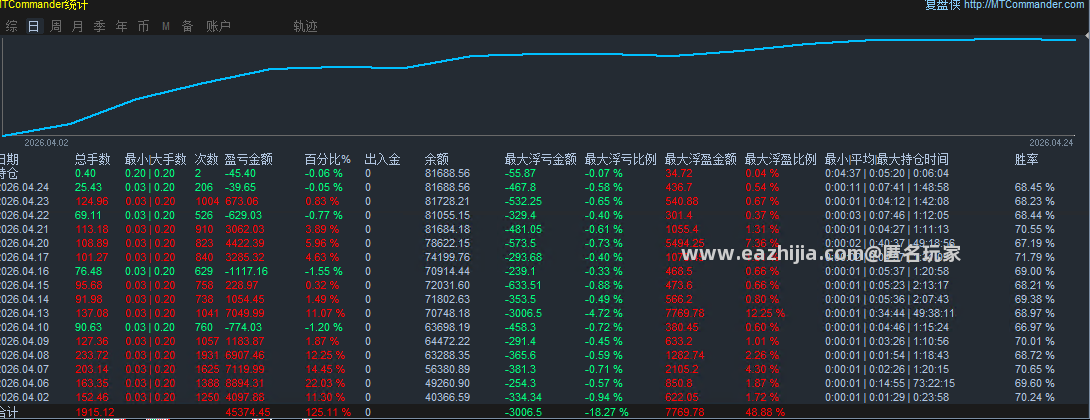Click the 最大浮盈金额 column header
1090x420 pixels.
(700, 159)
